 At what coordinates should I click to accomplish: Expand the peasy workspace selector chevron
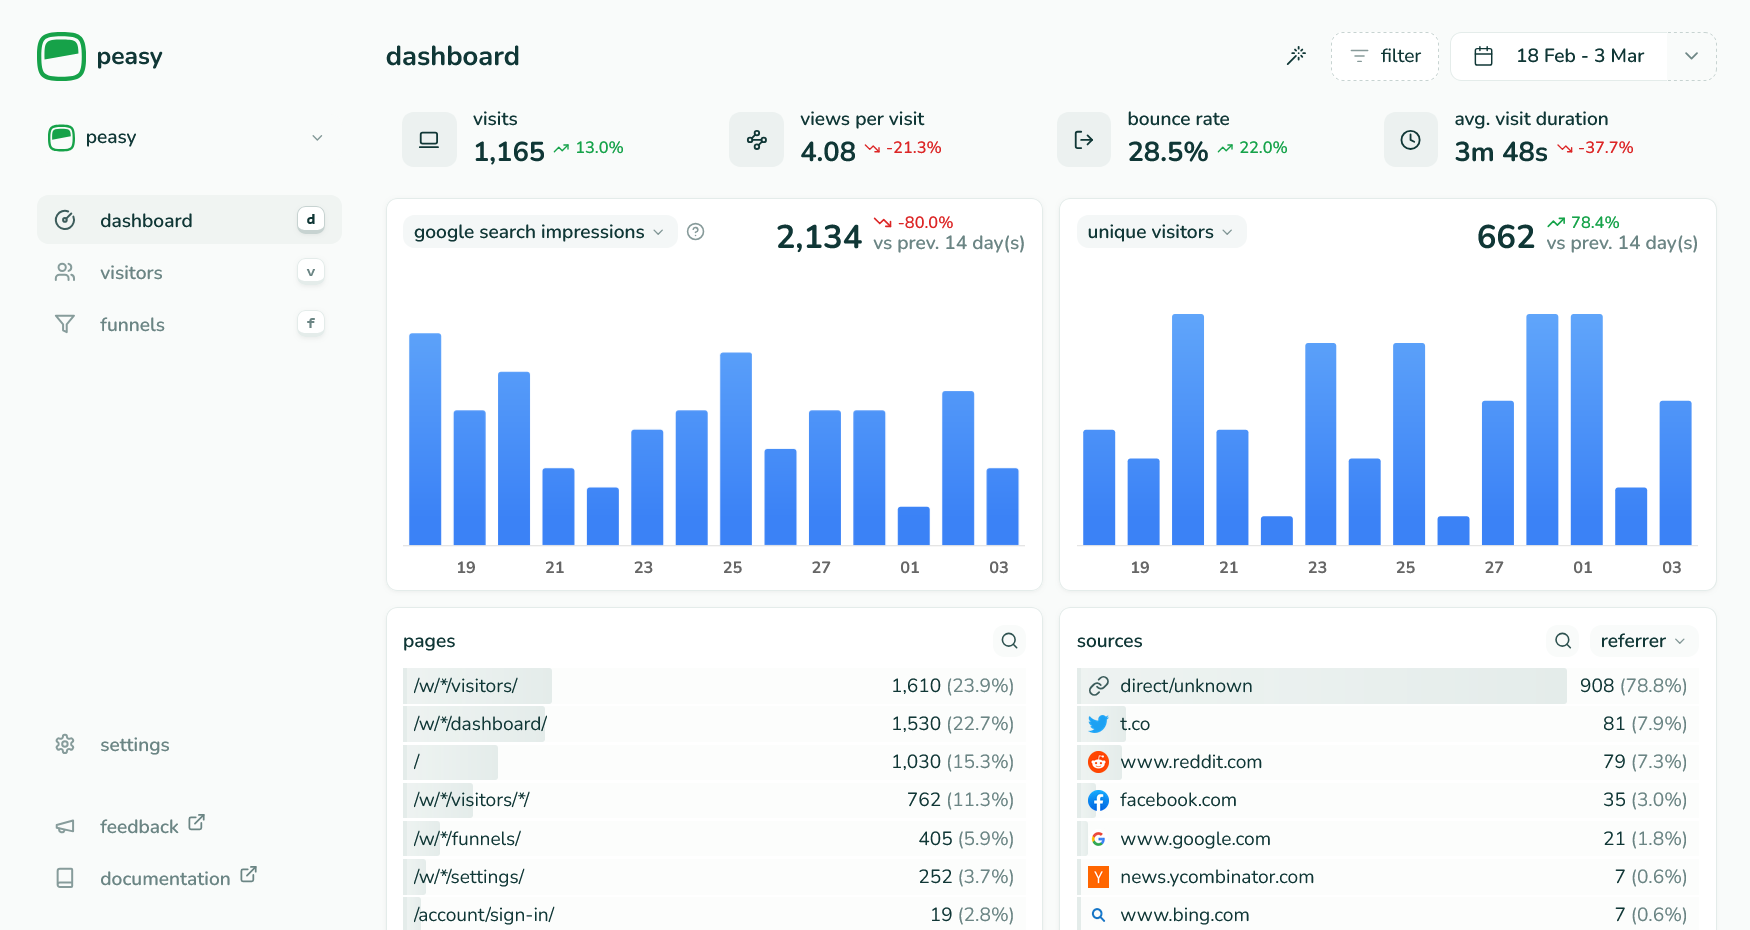[x=317, y=137]
